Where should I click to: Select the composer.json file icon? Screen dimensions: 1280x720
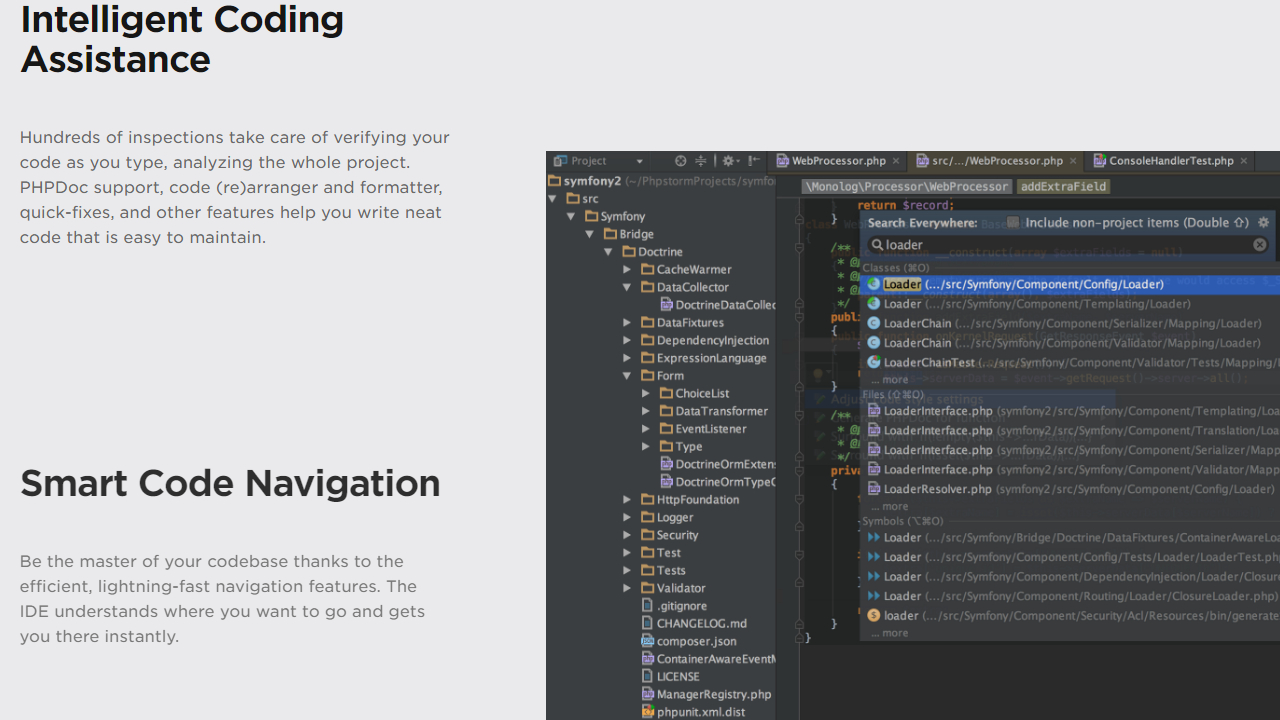click(x=647, y=641)
